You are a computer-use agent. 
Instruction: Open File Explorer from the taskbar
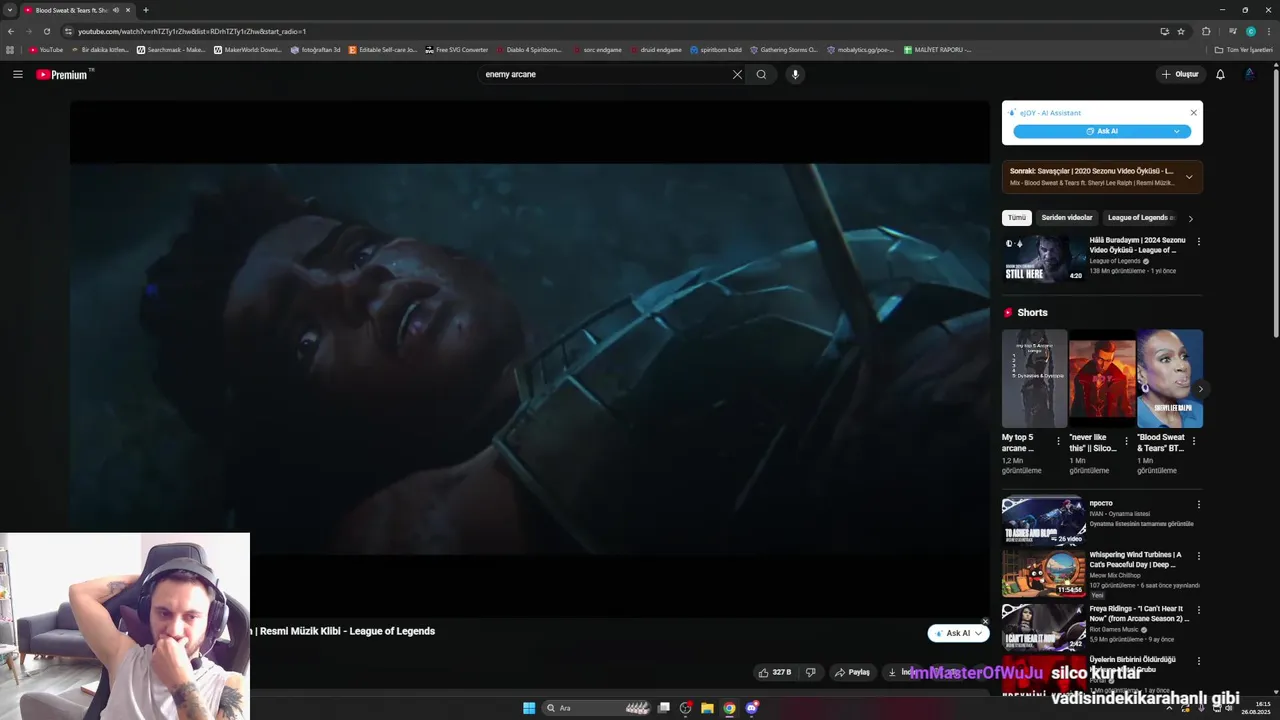(707, 708)
